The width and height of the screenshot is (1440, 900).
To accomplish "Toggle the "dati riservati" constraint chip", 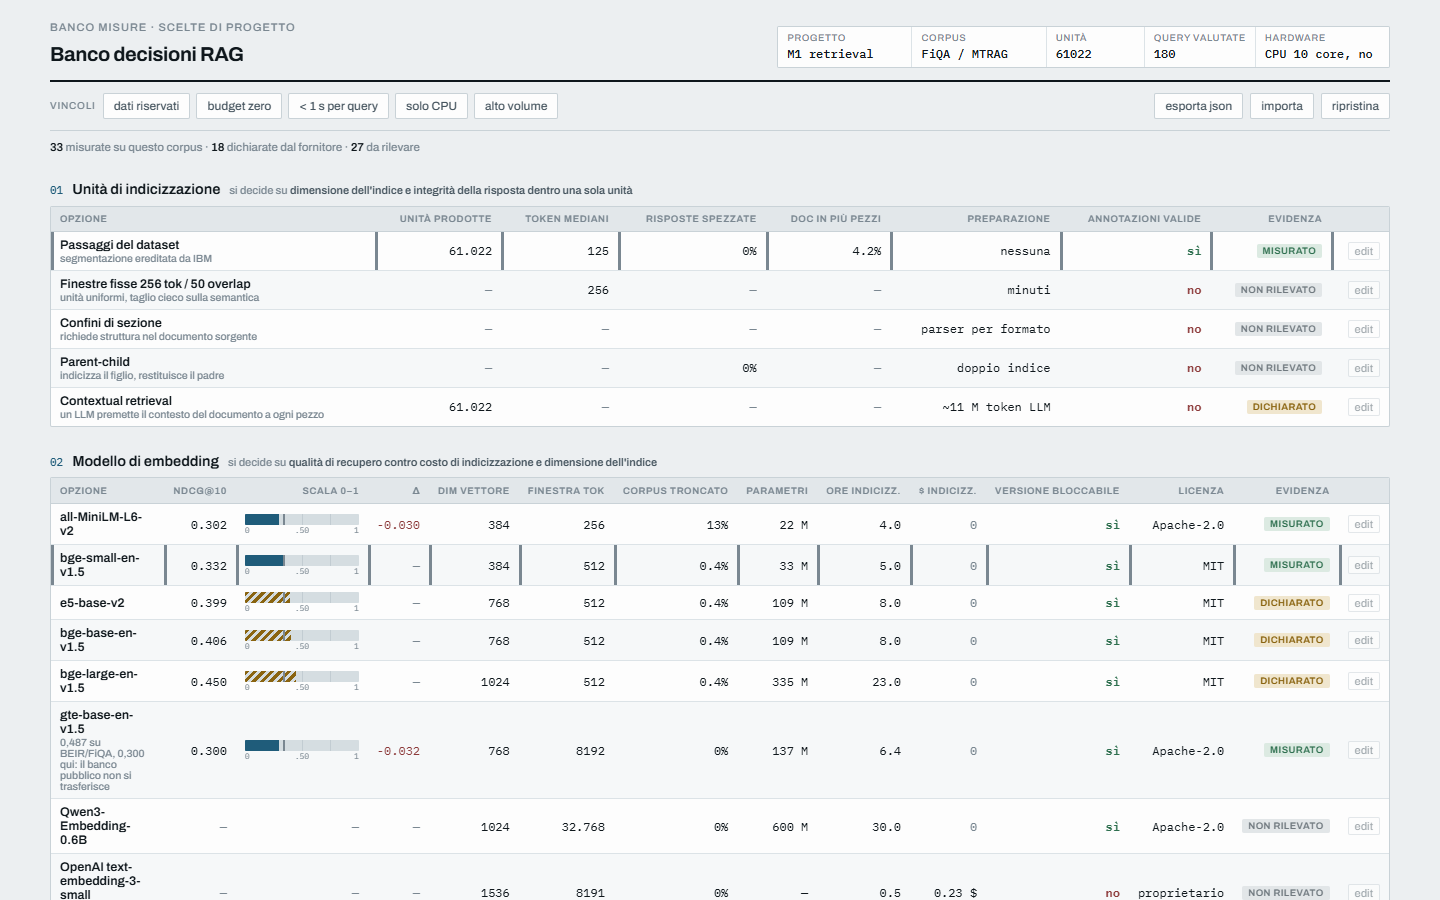I will [146, 106].
